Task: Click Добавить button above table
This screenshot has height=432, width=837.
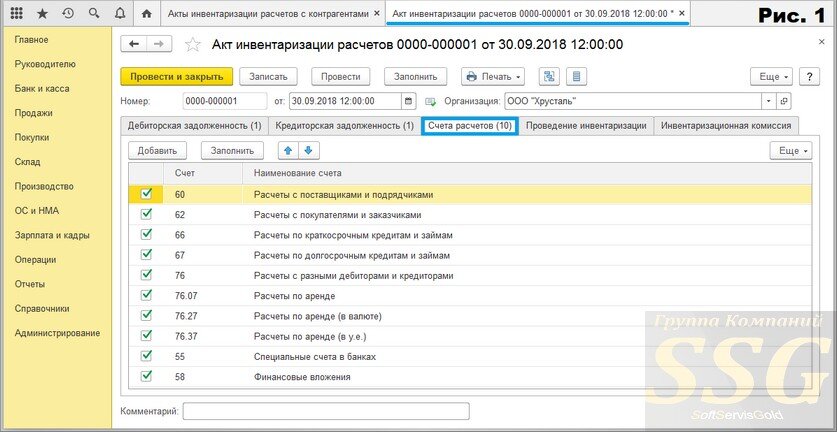Action: click(157, 151)
